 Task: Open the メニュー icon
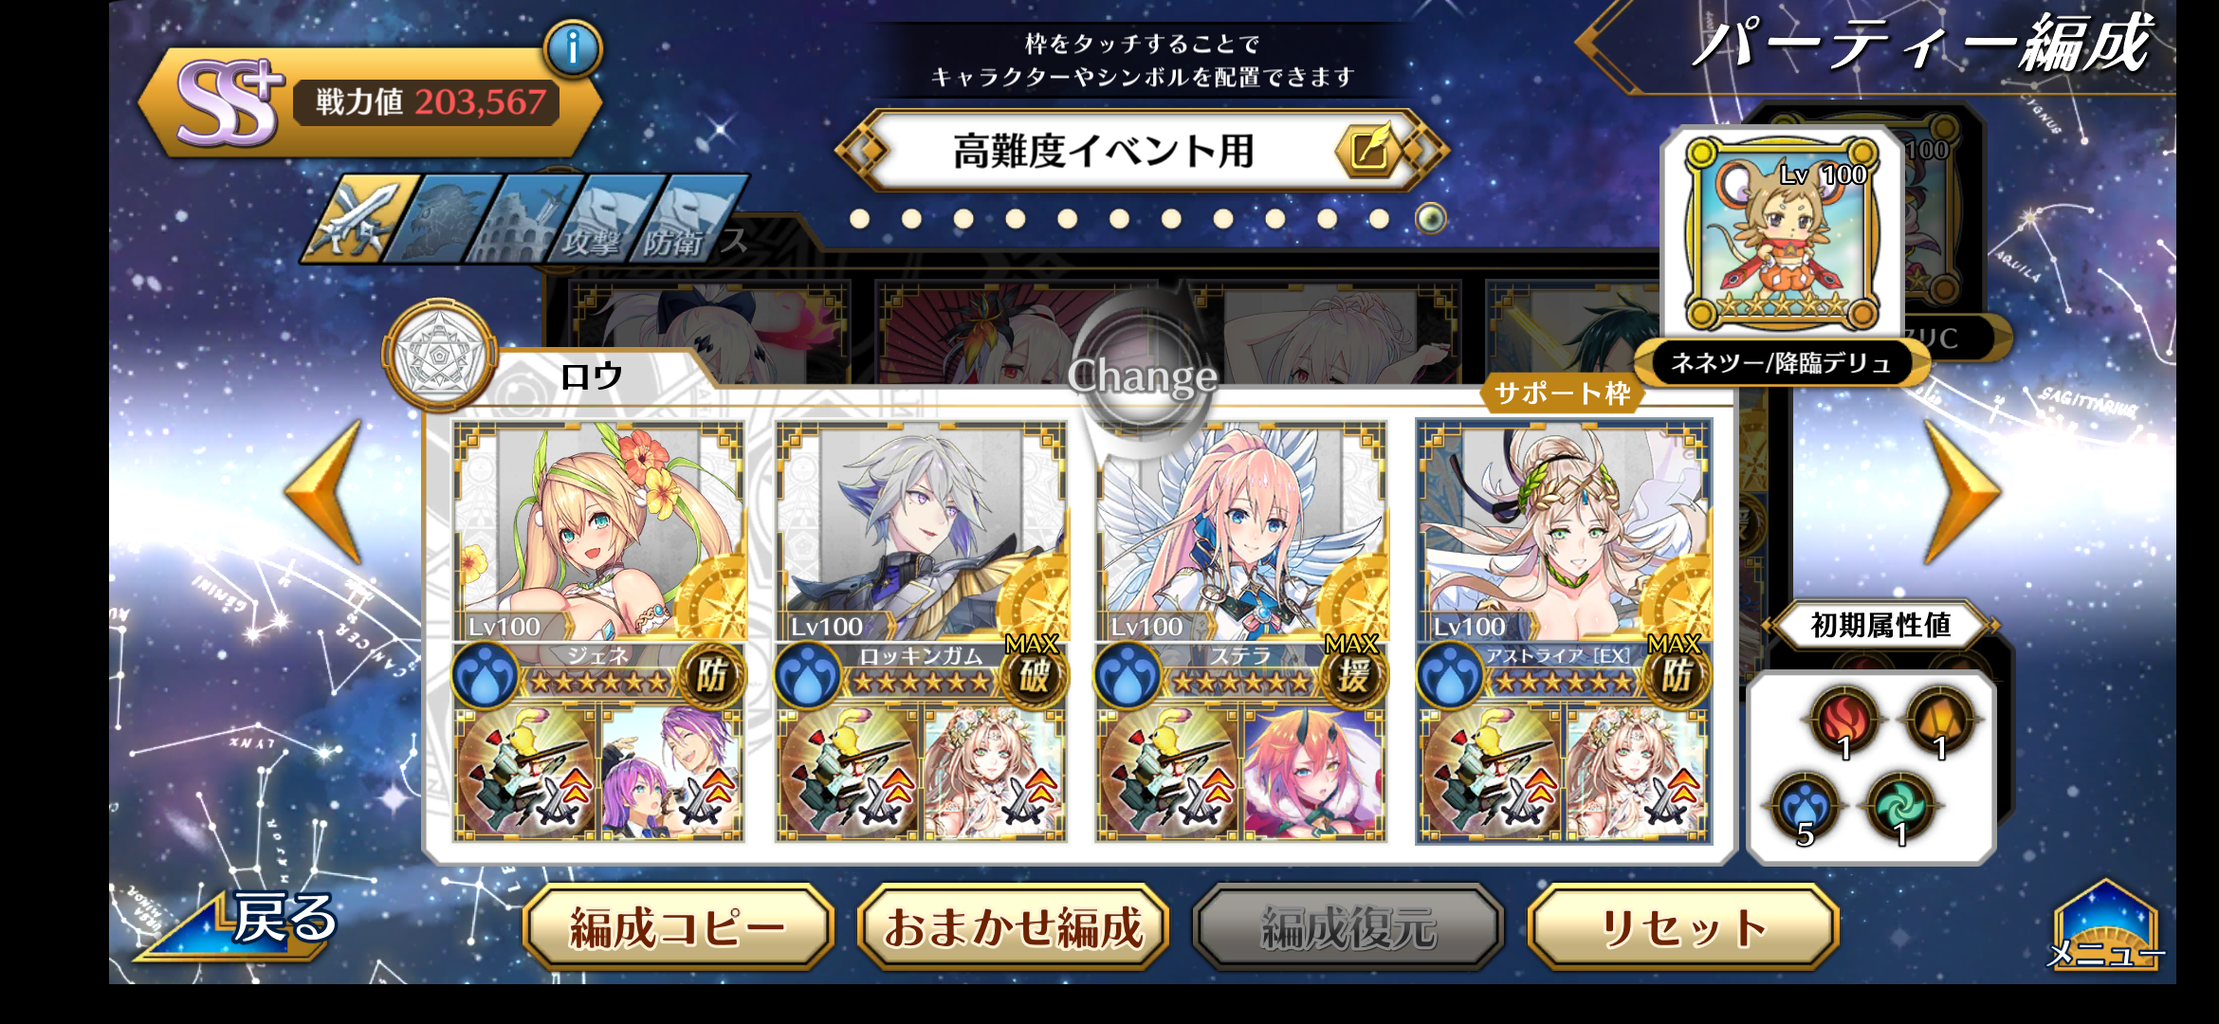click(x=2105, y=925)
